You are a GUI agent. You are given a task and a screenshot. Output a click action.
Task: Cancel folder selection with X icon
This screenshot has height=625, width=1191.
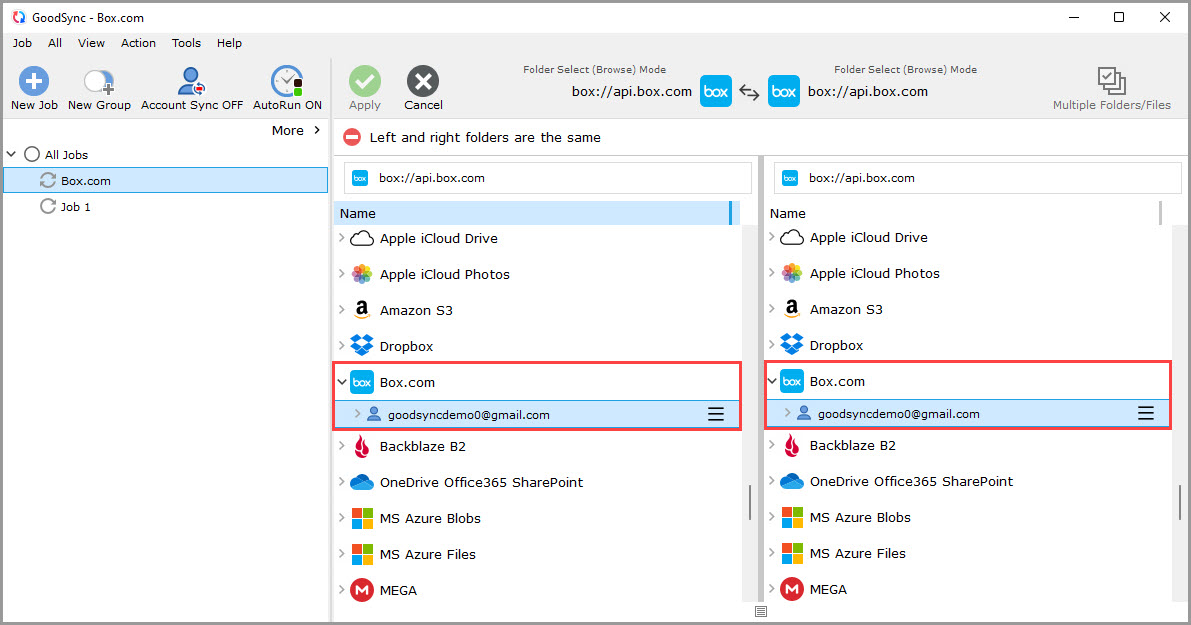coord(423,81)
